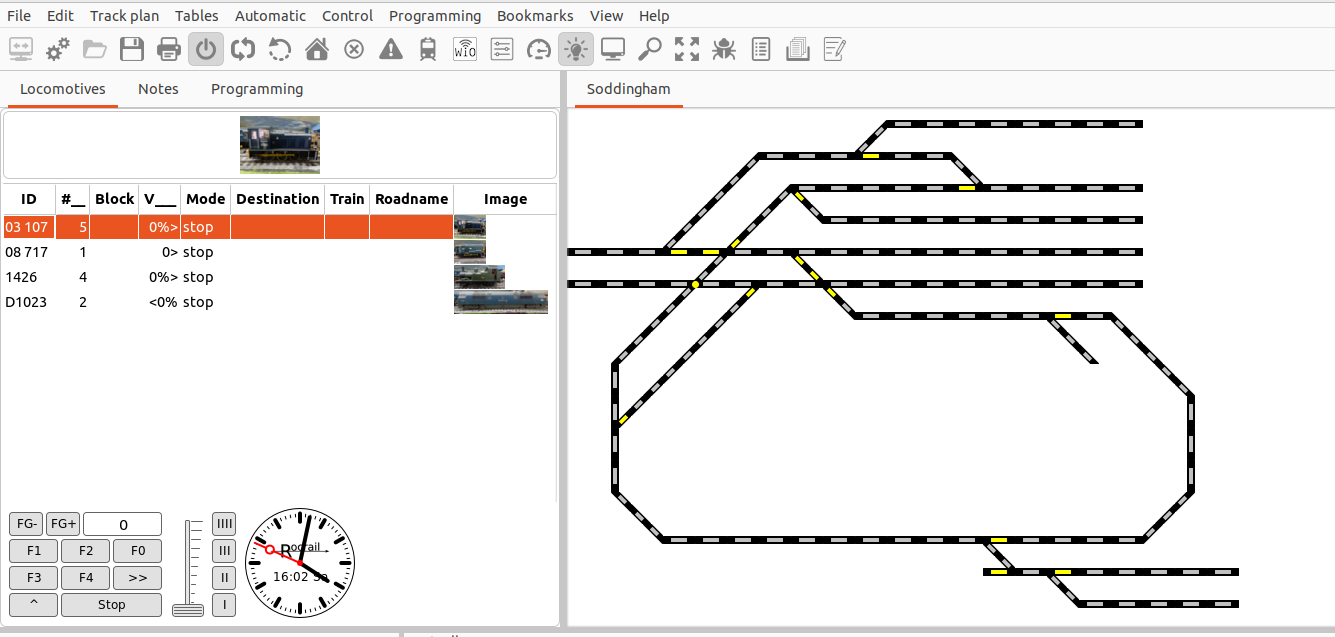Open the Track plan menu
Screen dimensions: 1335x637
point(124,16)
